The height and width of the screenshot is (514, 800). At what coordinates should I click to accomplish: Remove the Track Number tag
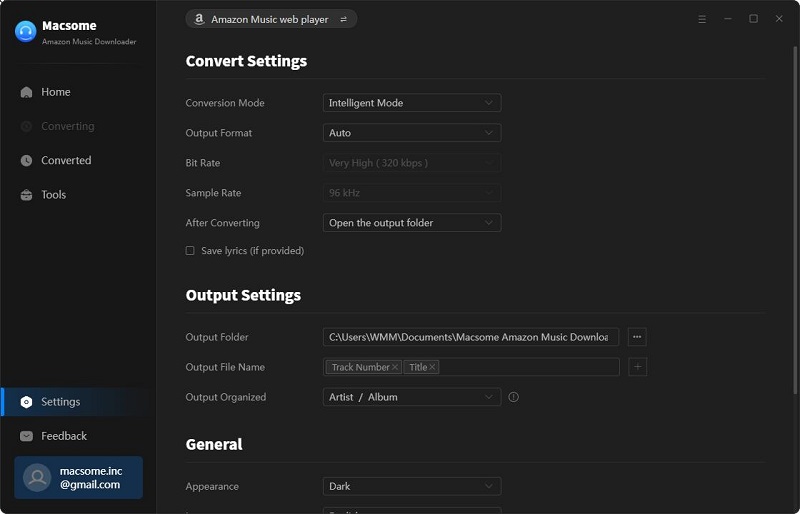[x=394, y=367]
